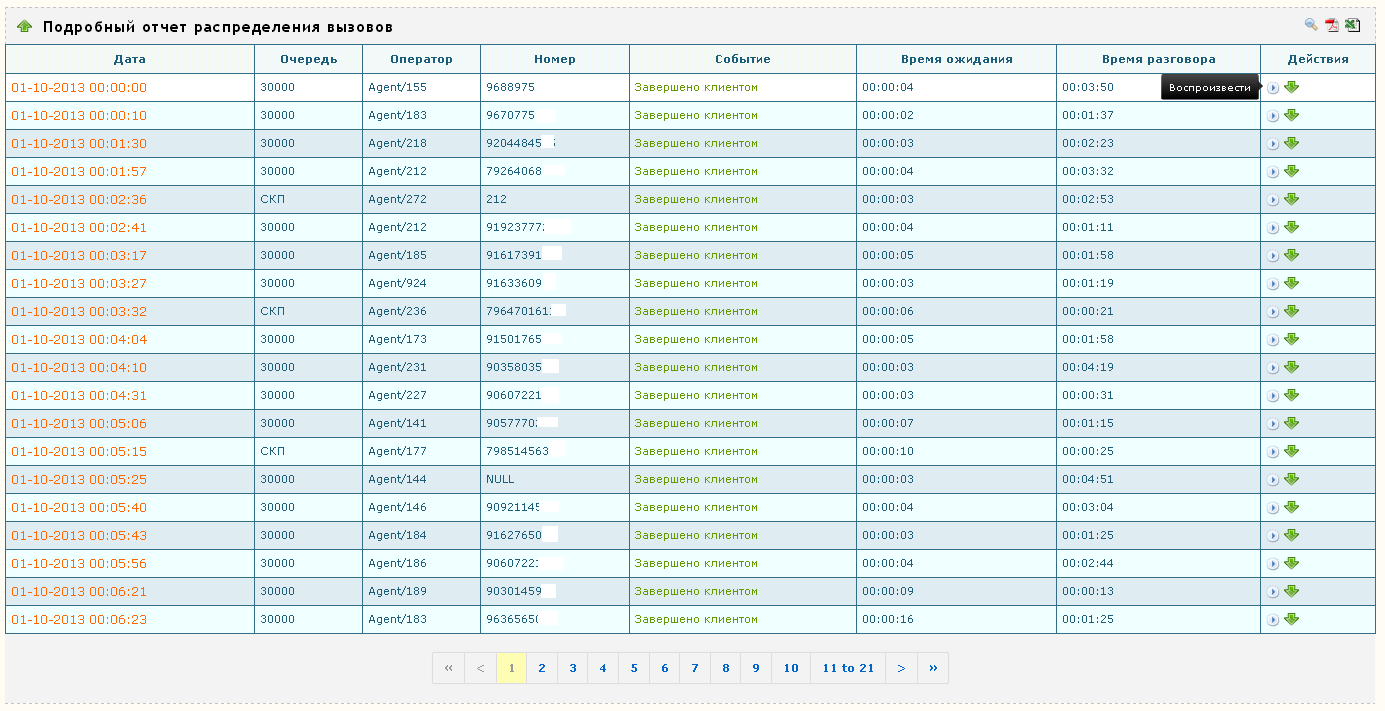Open date link 01-10-2013 00:06:23
Screen dimensions: 1385x711
click(x=79, y=620)
